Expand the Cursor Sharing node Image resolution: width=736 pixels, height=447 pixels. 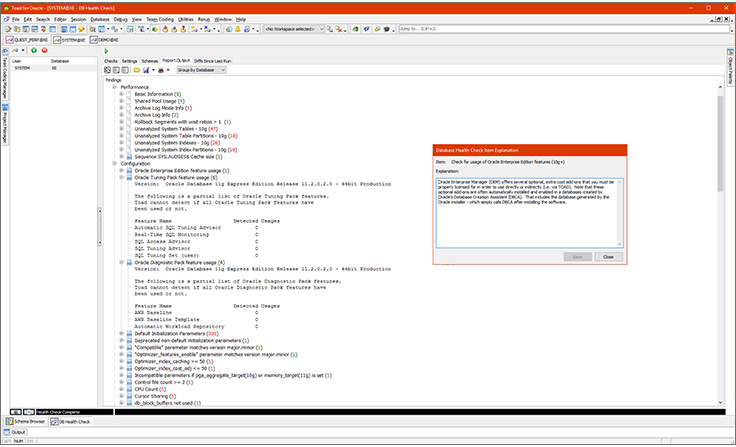121,396
